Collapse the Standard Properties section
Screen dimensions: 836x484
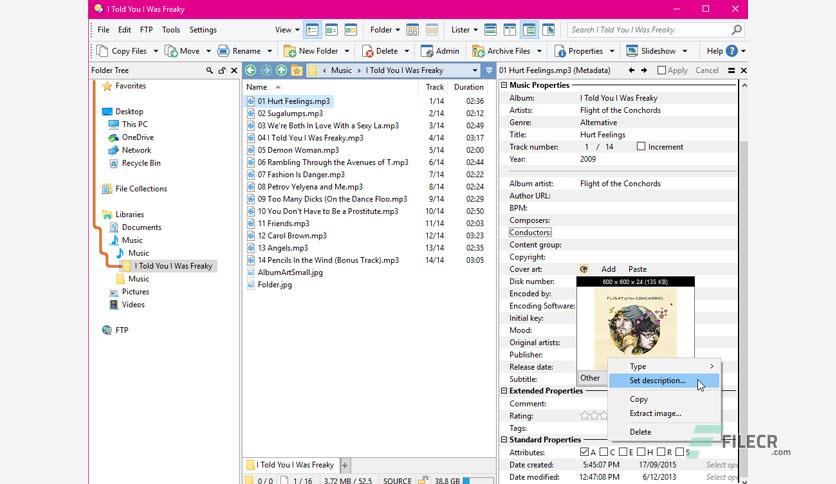504,440
